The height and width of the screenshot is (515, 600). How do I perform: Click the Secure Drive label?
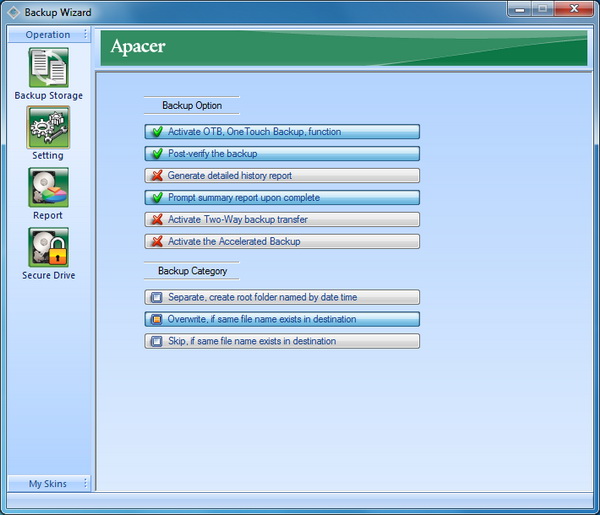pos(49,275)
